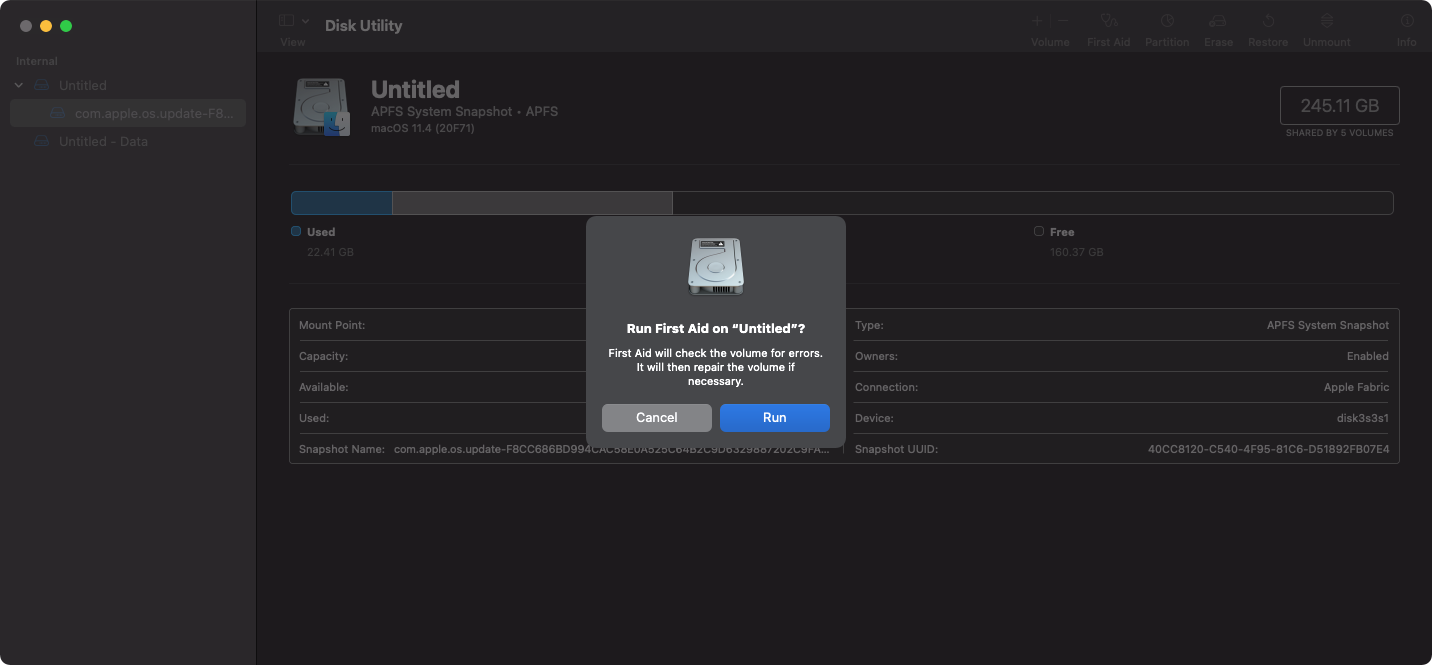
Task: Open the Partition tool
Action: pyautogui.click(x=1167, y=21)
